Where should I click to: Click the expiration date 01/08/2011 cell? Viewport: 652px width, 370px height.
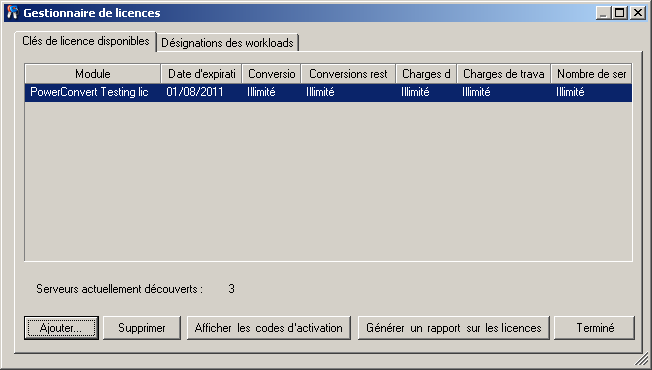(195, 92)
